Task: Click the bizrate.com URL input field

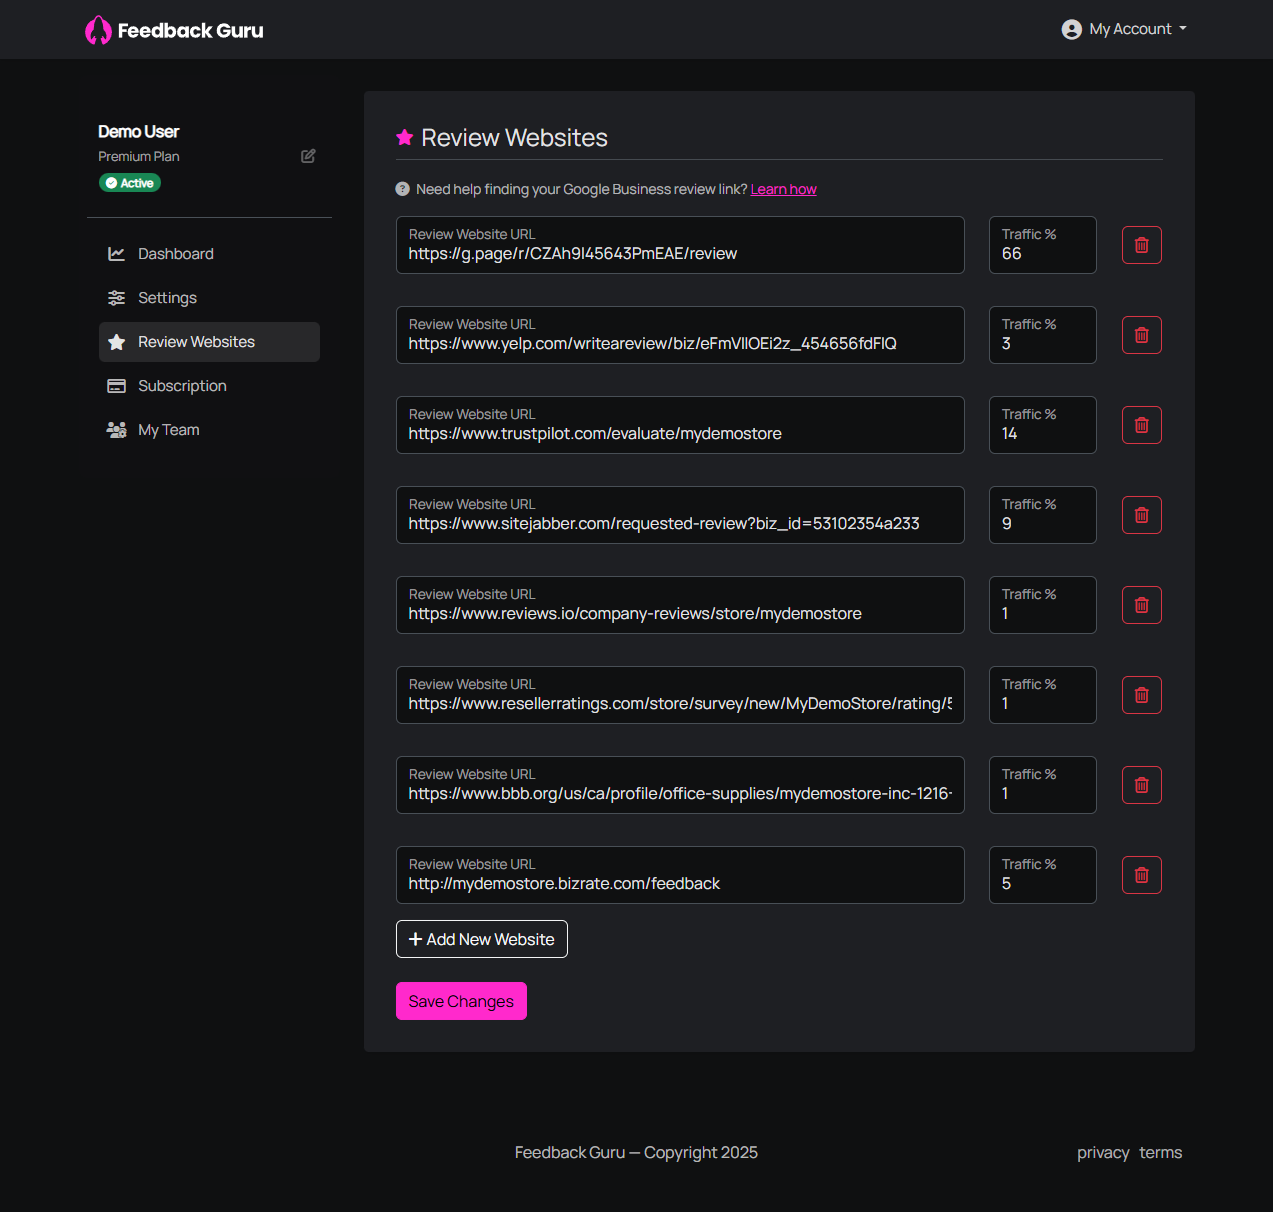Action: pyautogui.click(x=680, y=875)
